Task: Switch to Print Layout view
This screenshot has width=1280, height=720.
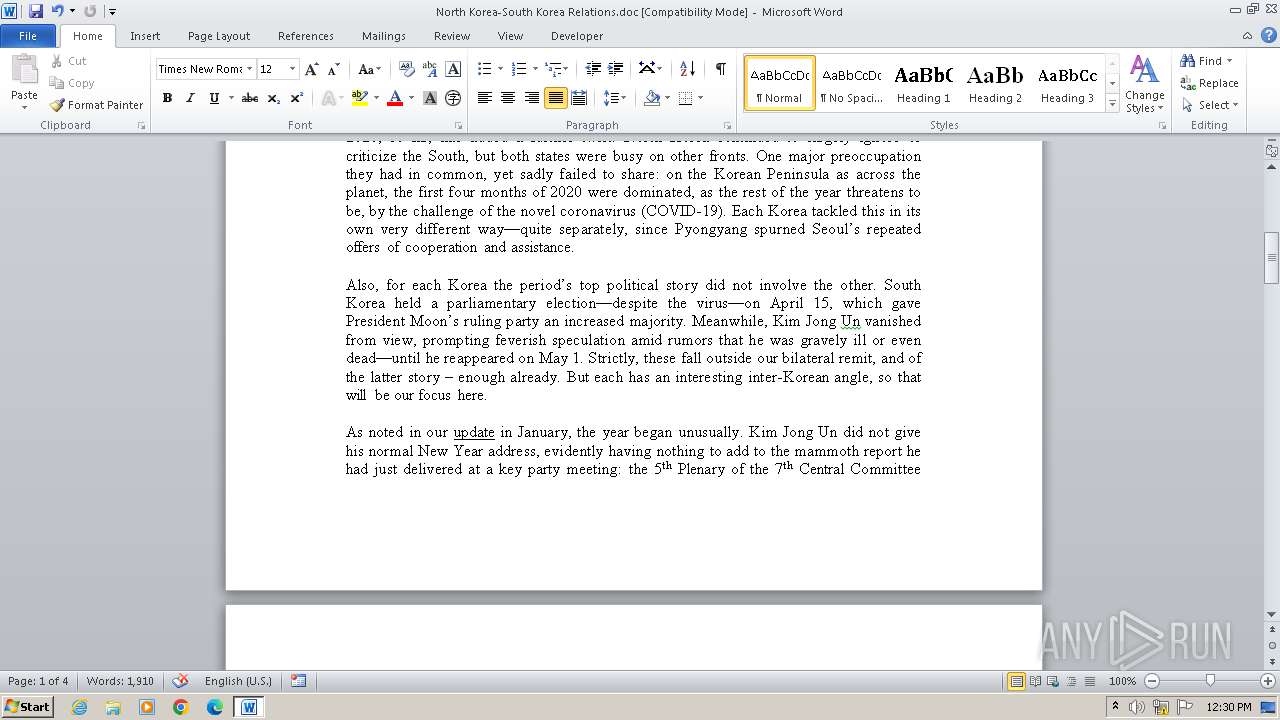Action: coord(1016,681)
